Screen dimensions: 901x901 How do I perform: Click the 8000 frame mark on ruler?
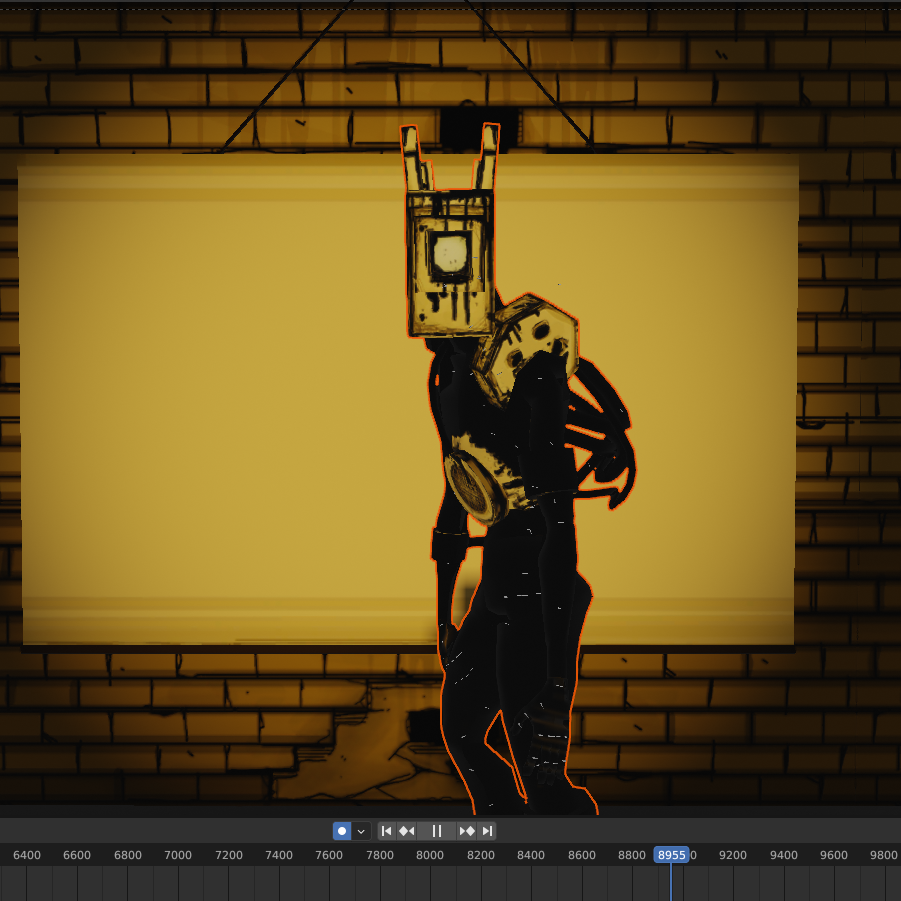(430, 855)
